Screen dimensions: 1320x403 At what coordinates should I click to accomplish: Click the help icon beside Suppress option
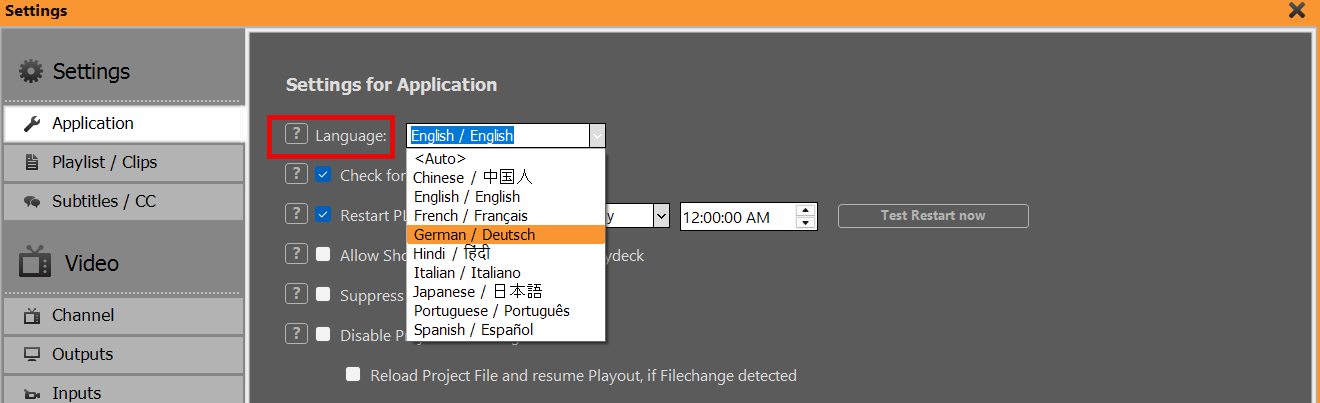click(x=296, y=294)
